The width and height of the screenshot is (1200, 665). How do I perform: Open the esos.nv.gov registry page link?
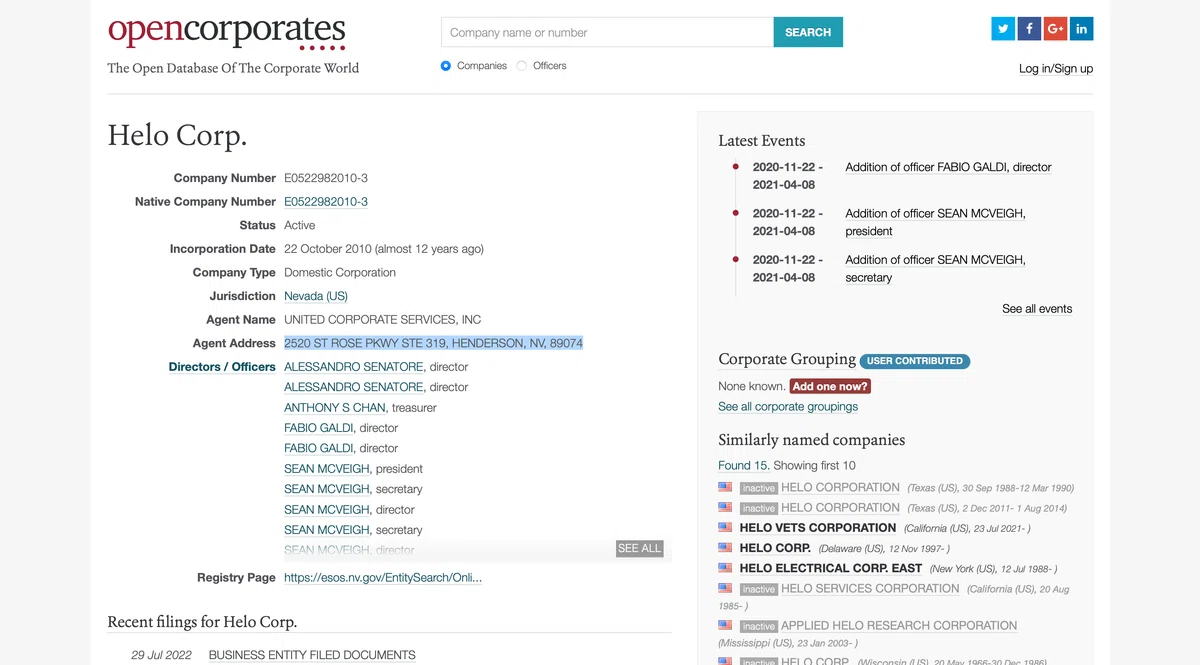click(383, 578)
